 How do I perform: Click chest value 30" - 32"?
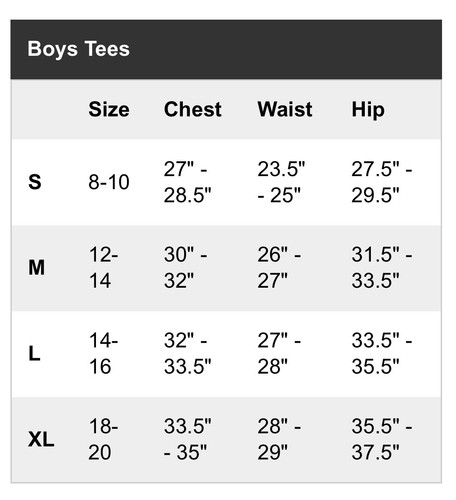click(x=185, y=268)
